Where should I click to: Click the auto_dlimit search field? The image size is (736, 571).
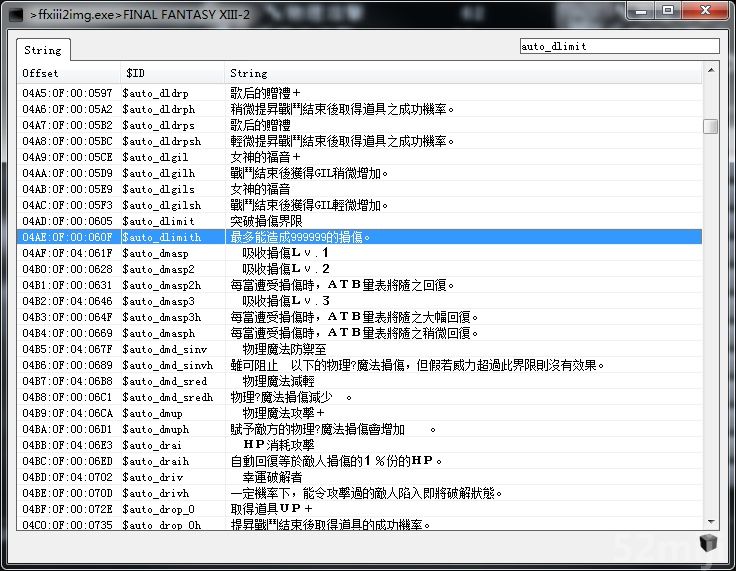(x=618, y=46)
